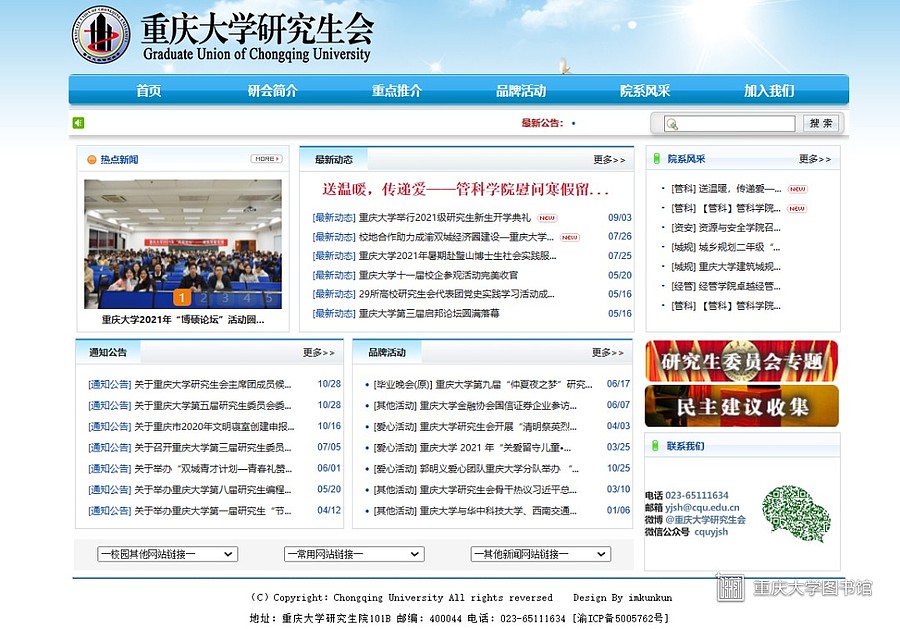Click the green speaker announcement icon
Image resolution: width=900 pixels, height=629 pixels.
point(79,123)
